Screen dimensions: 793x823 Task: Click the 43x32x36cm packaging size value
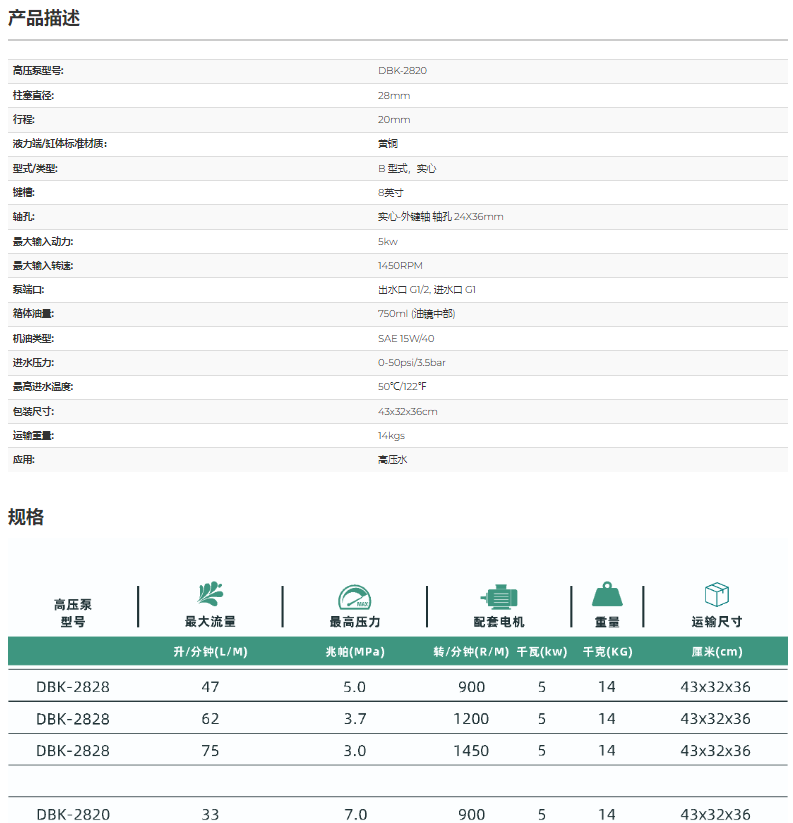point(407,411)
